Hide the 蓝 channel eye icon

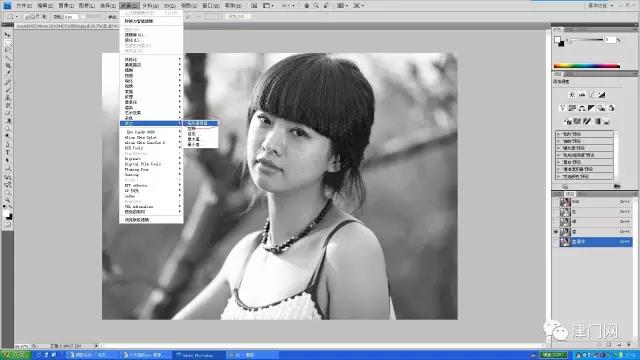click(x=556, y=232)
